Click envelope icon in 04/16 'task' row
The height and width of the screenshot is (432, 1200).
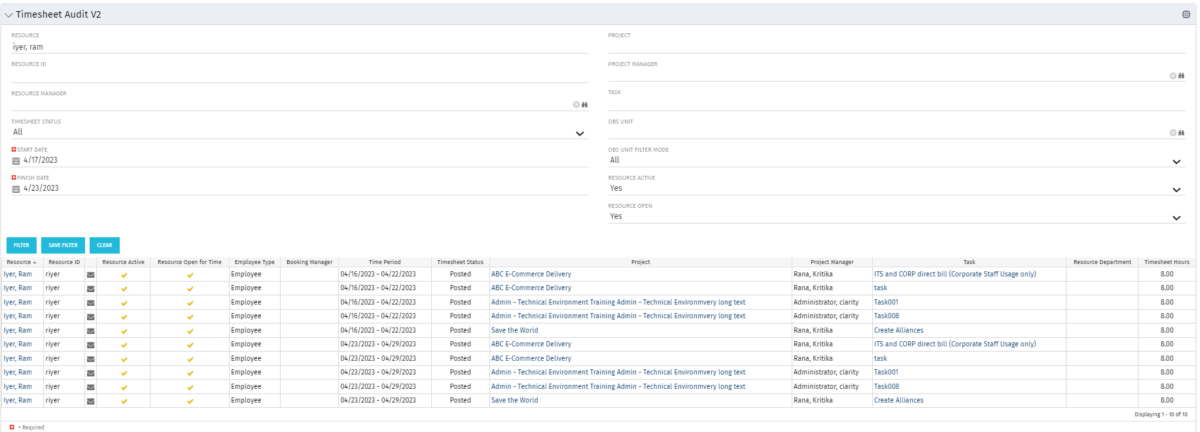click(91, 287)
